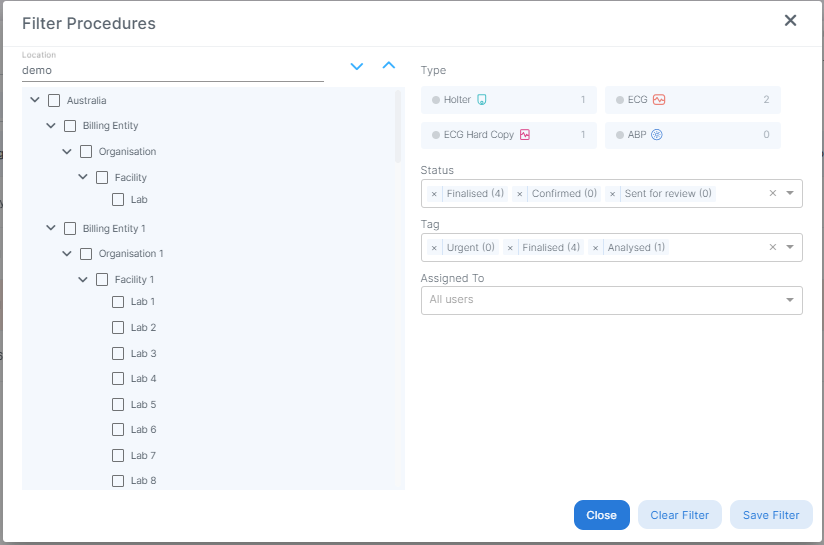Collapse all locations with up chevron
Viewport: 824px width, 545px height.
pyautogui.click(x=389, y=66)
